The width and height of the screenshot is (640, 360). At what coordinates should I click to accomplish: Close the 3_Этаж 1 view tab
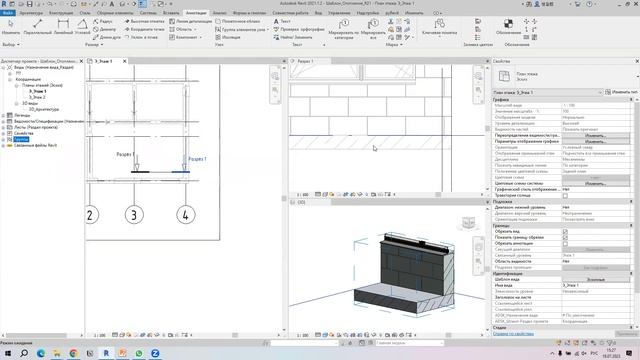124,61
